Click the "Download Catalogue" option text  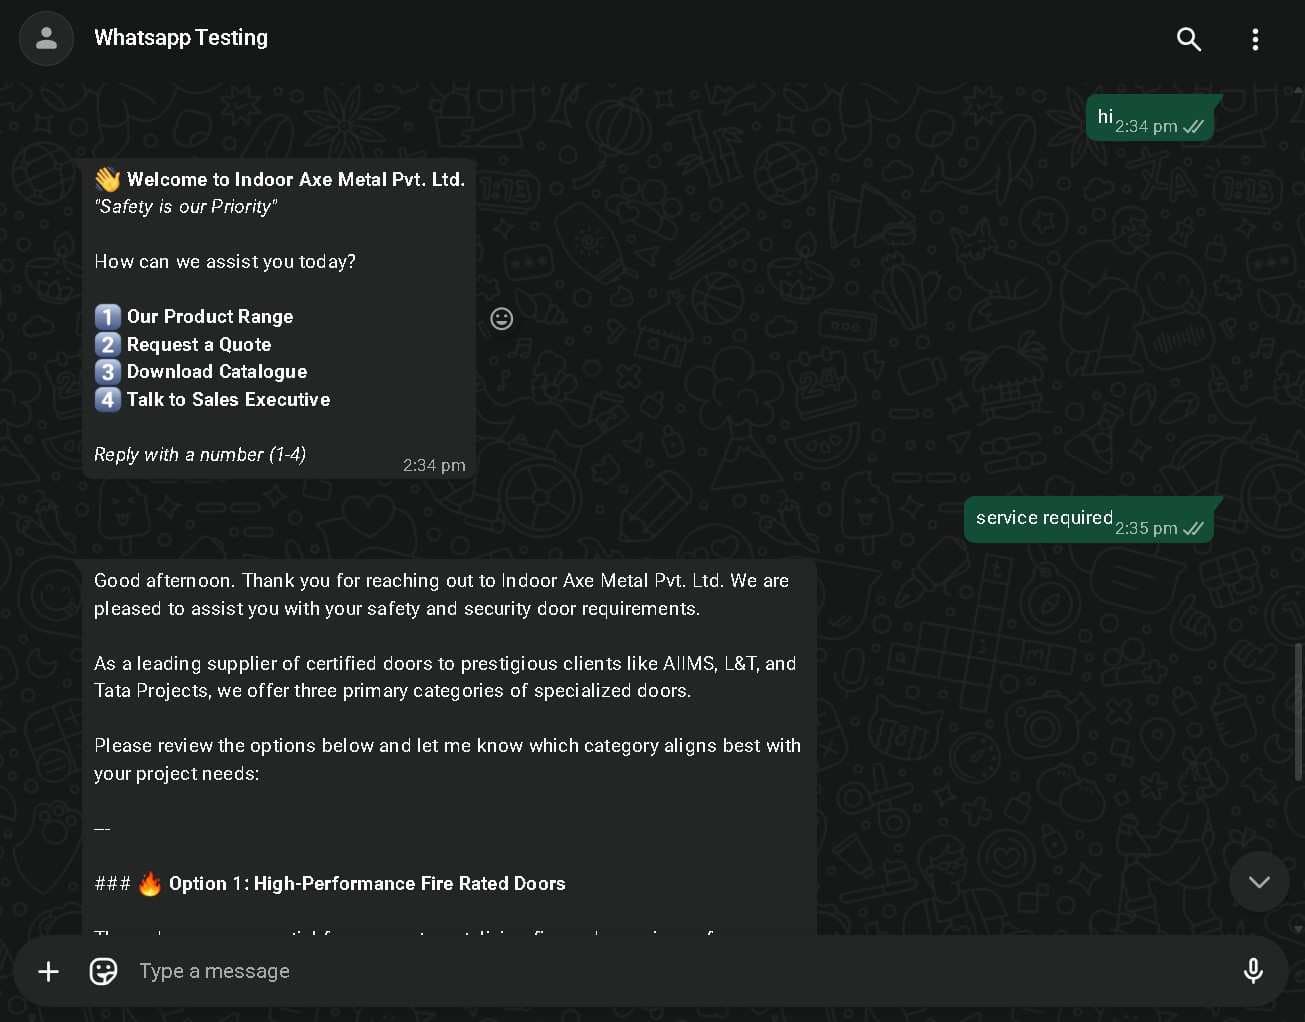pos(217,372)
